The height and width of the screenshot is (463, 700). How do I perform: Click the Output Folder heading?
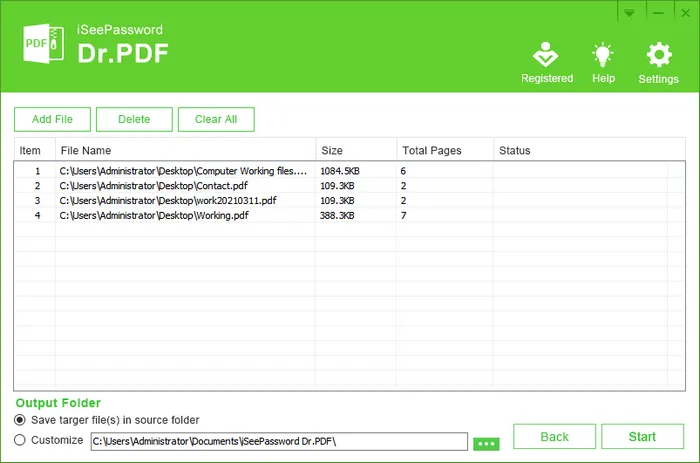point(58,403)
